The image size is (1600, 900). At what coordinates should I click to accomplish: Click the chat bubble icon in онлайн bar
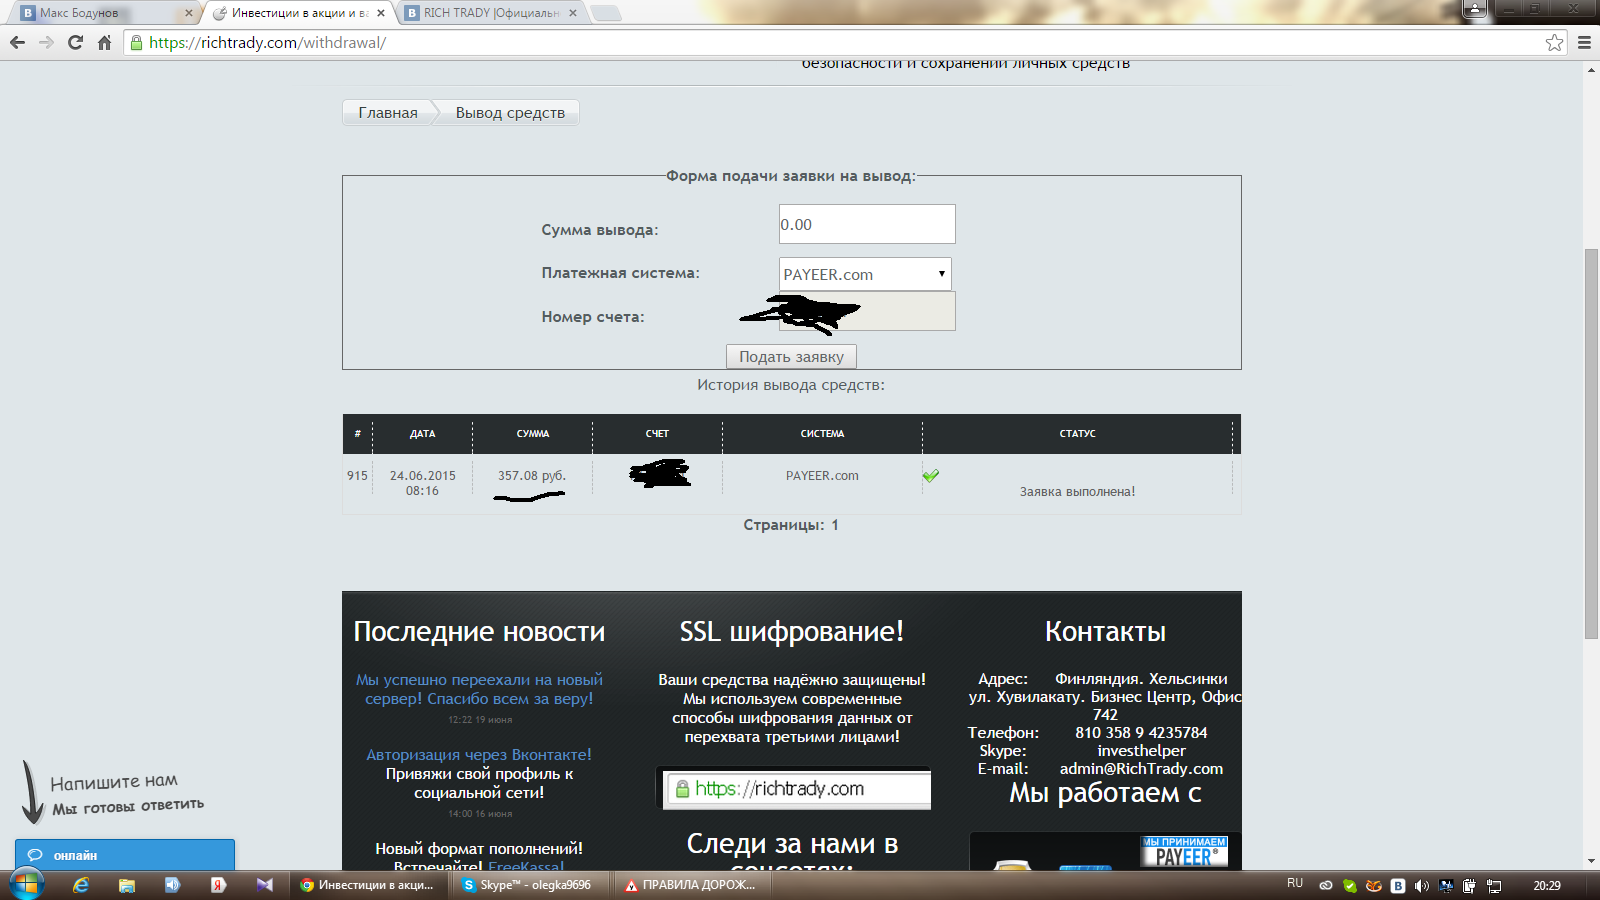[35, 855]
